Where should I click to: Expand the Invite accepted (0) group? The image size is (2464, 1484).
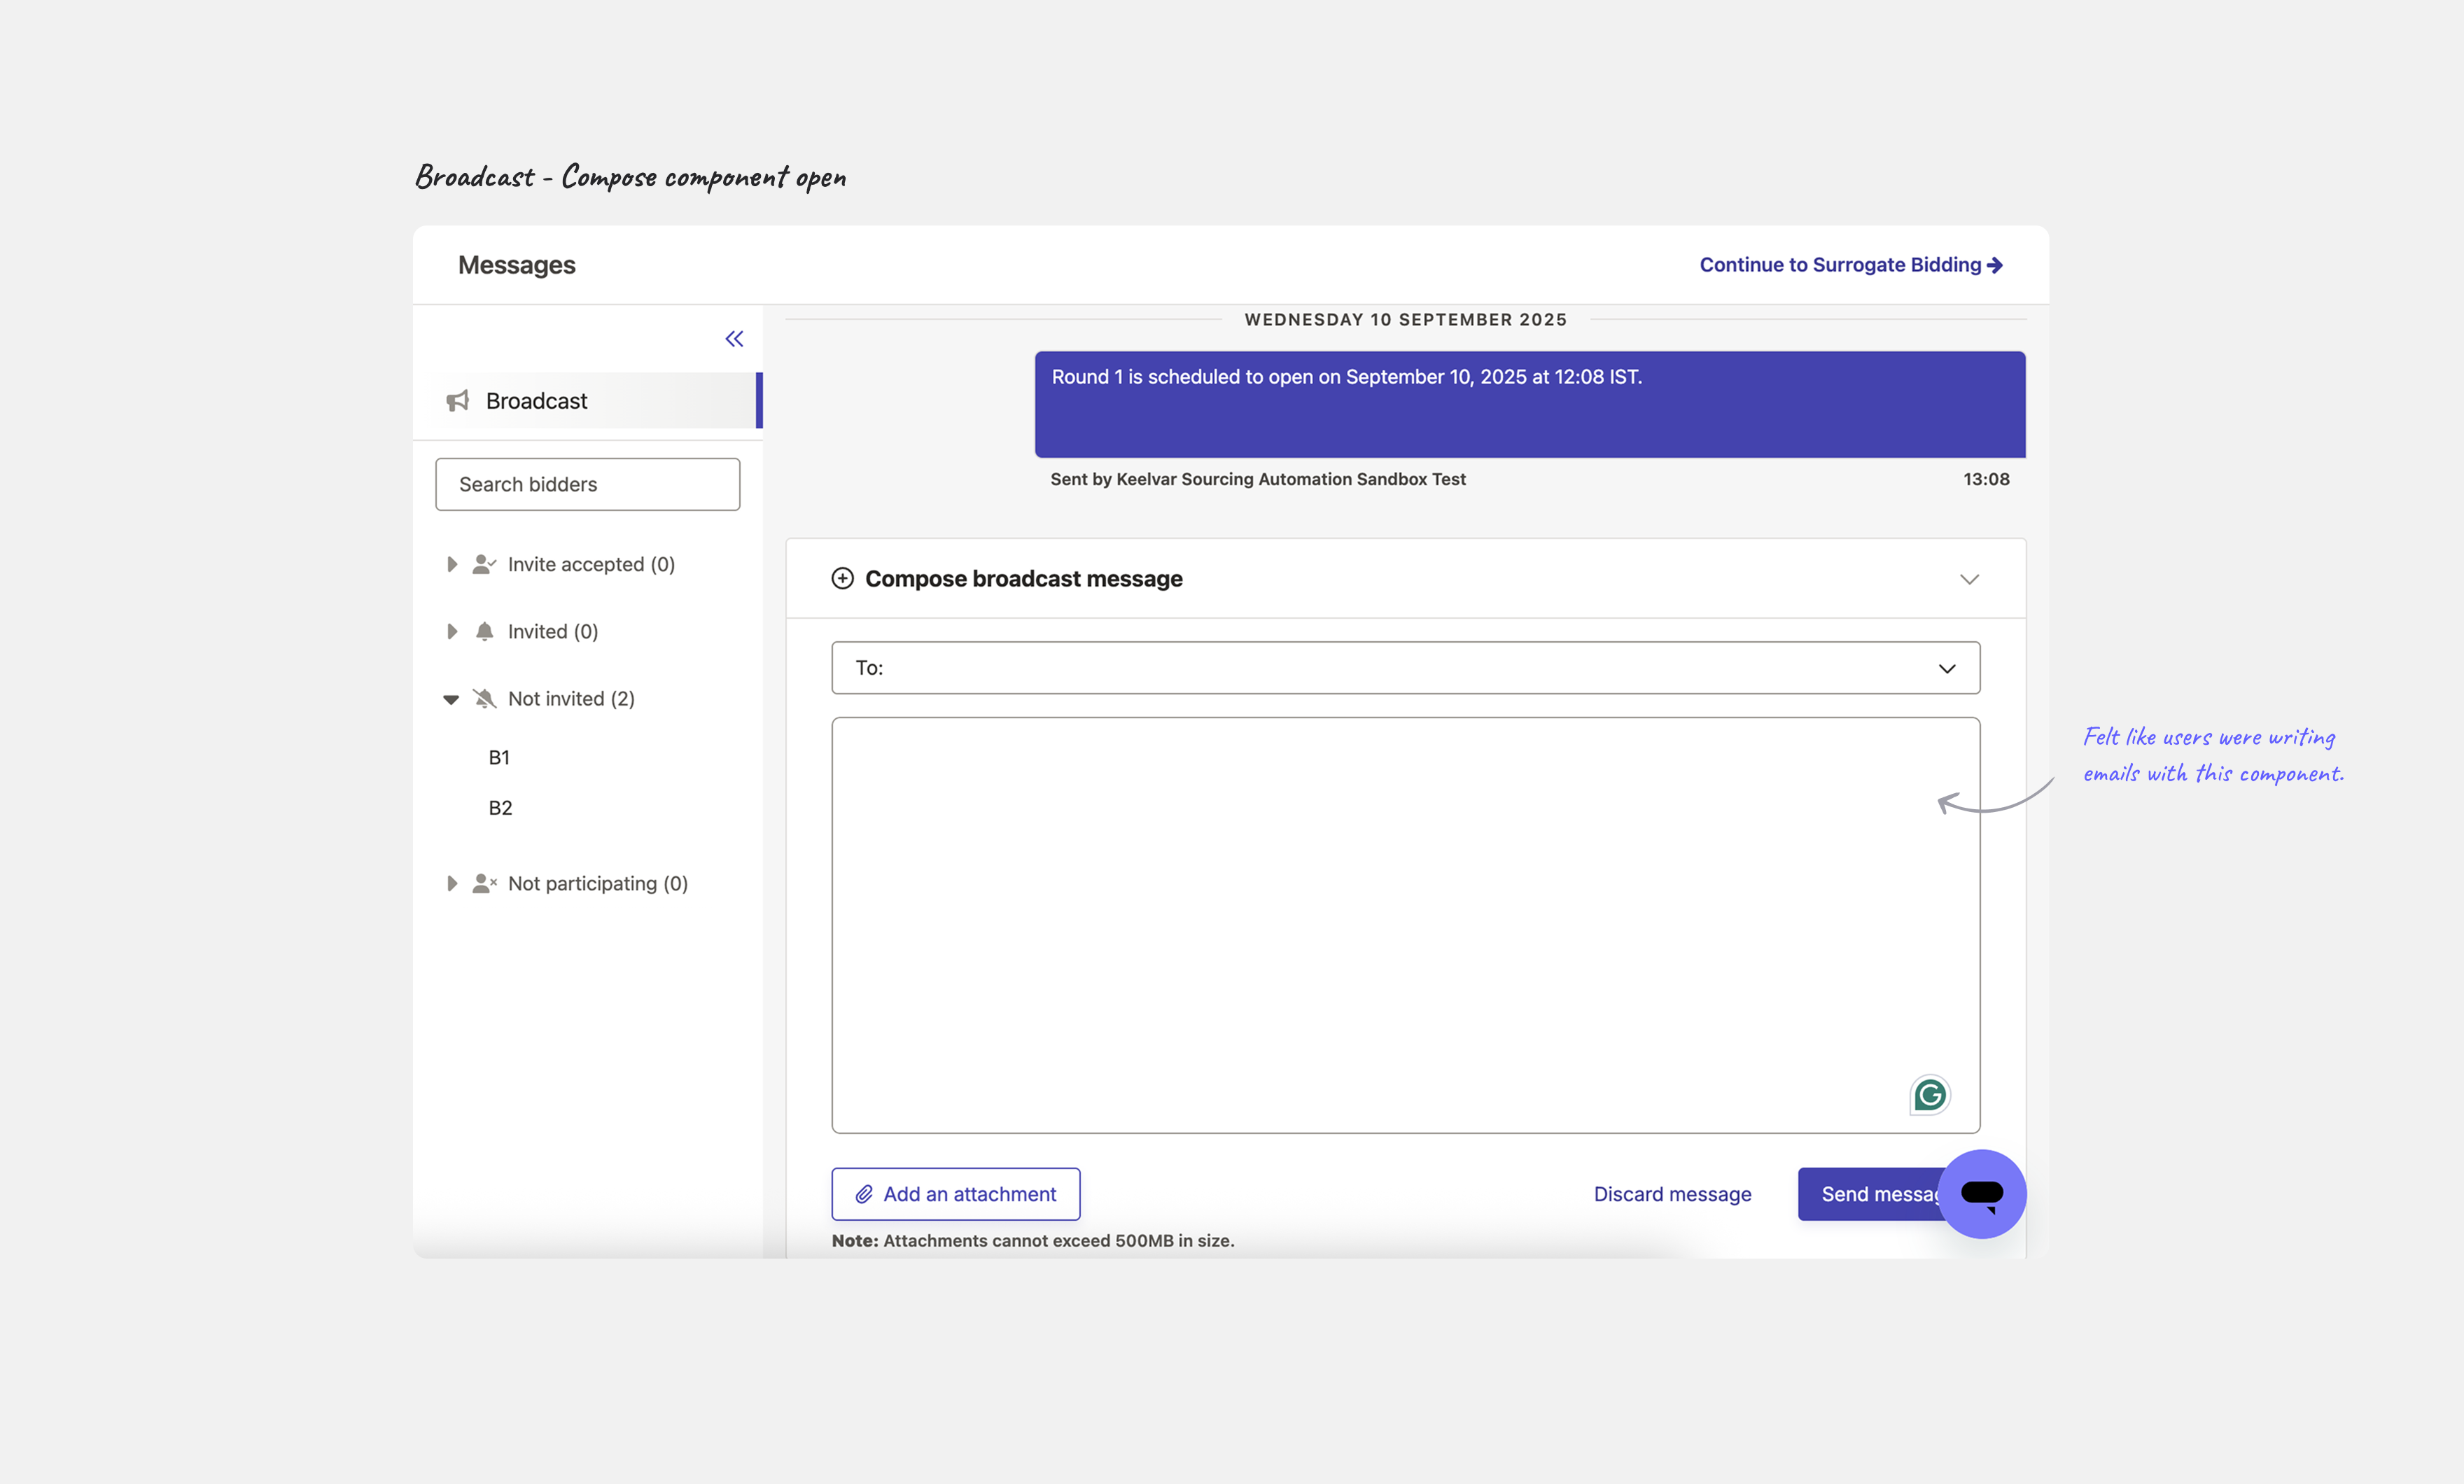[452, 564]
